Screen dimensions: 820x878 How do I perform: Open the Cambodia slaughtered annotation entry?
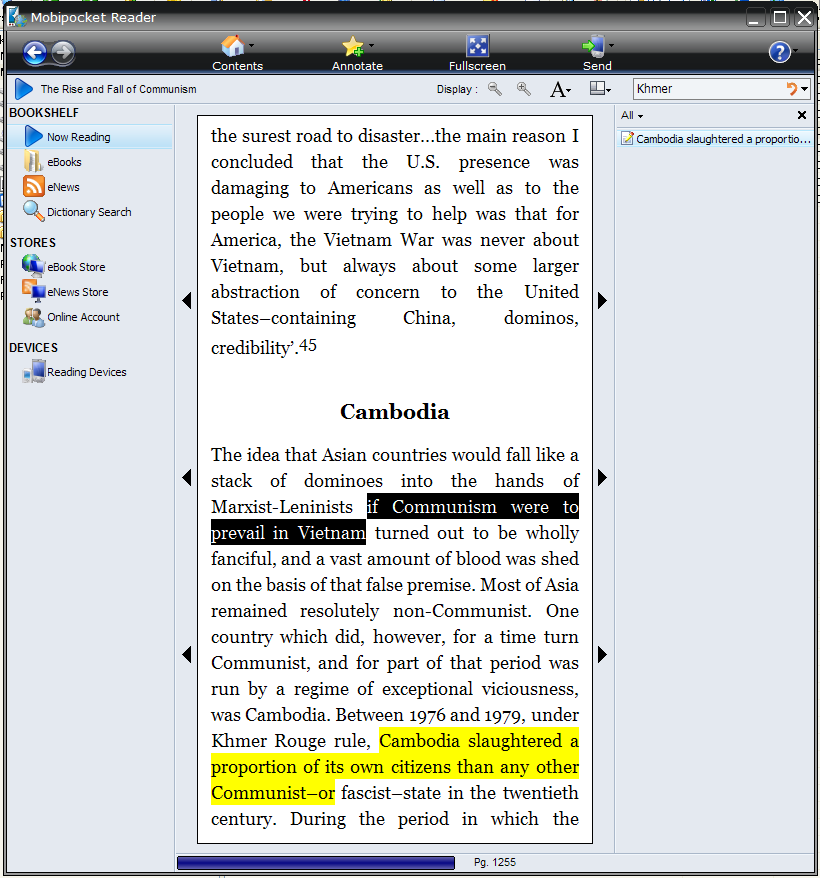coord(716,139)
